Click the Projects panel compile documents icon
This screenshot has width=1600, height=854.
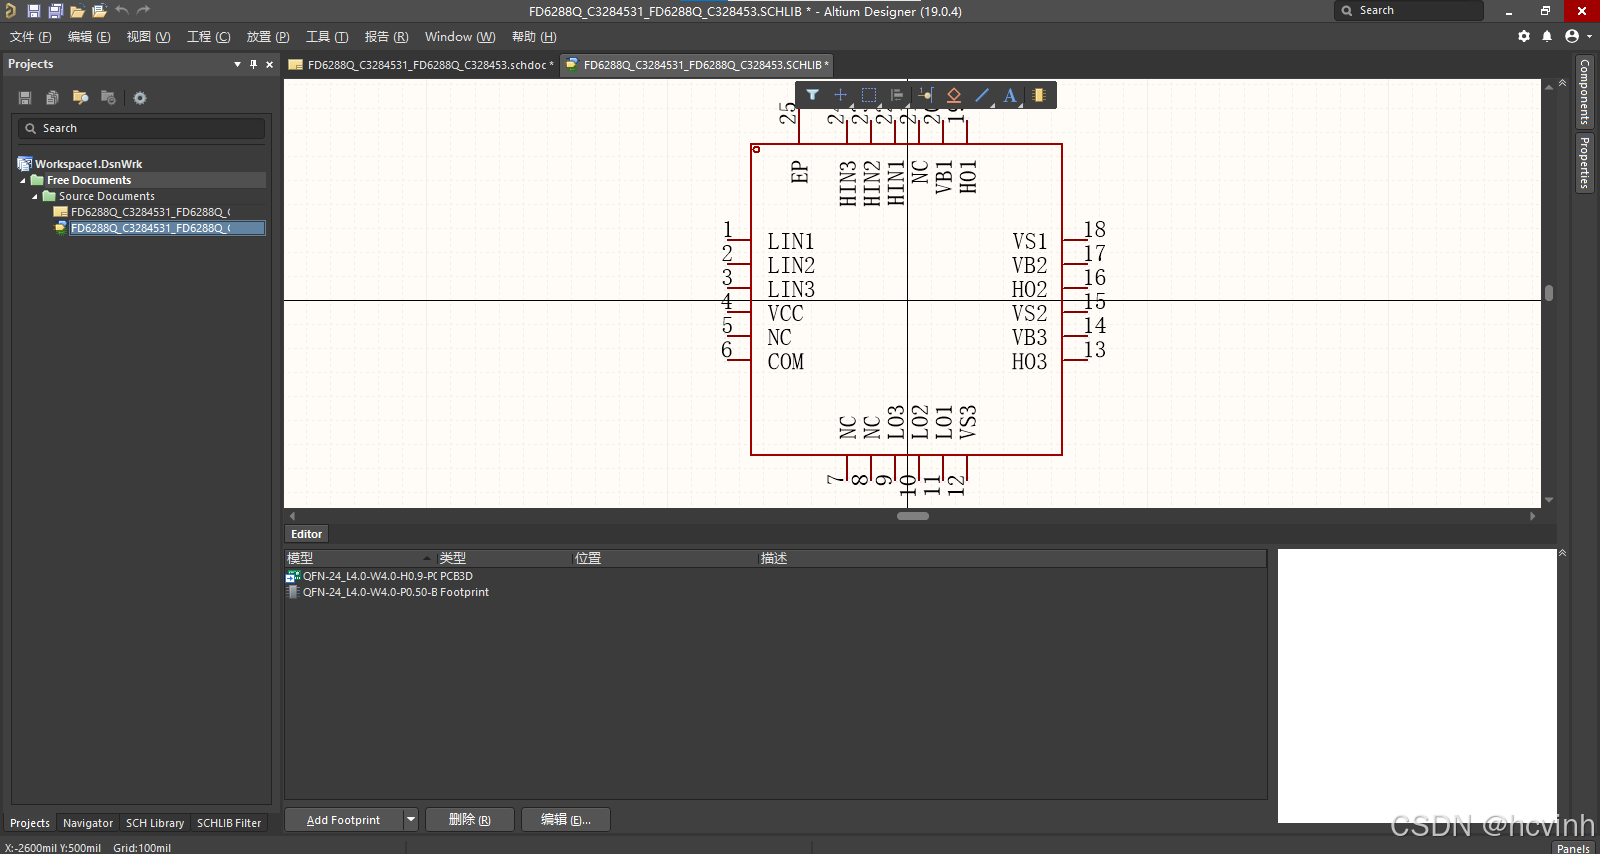(52, 97)
